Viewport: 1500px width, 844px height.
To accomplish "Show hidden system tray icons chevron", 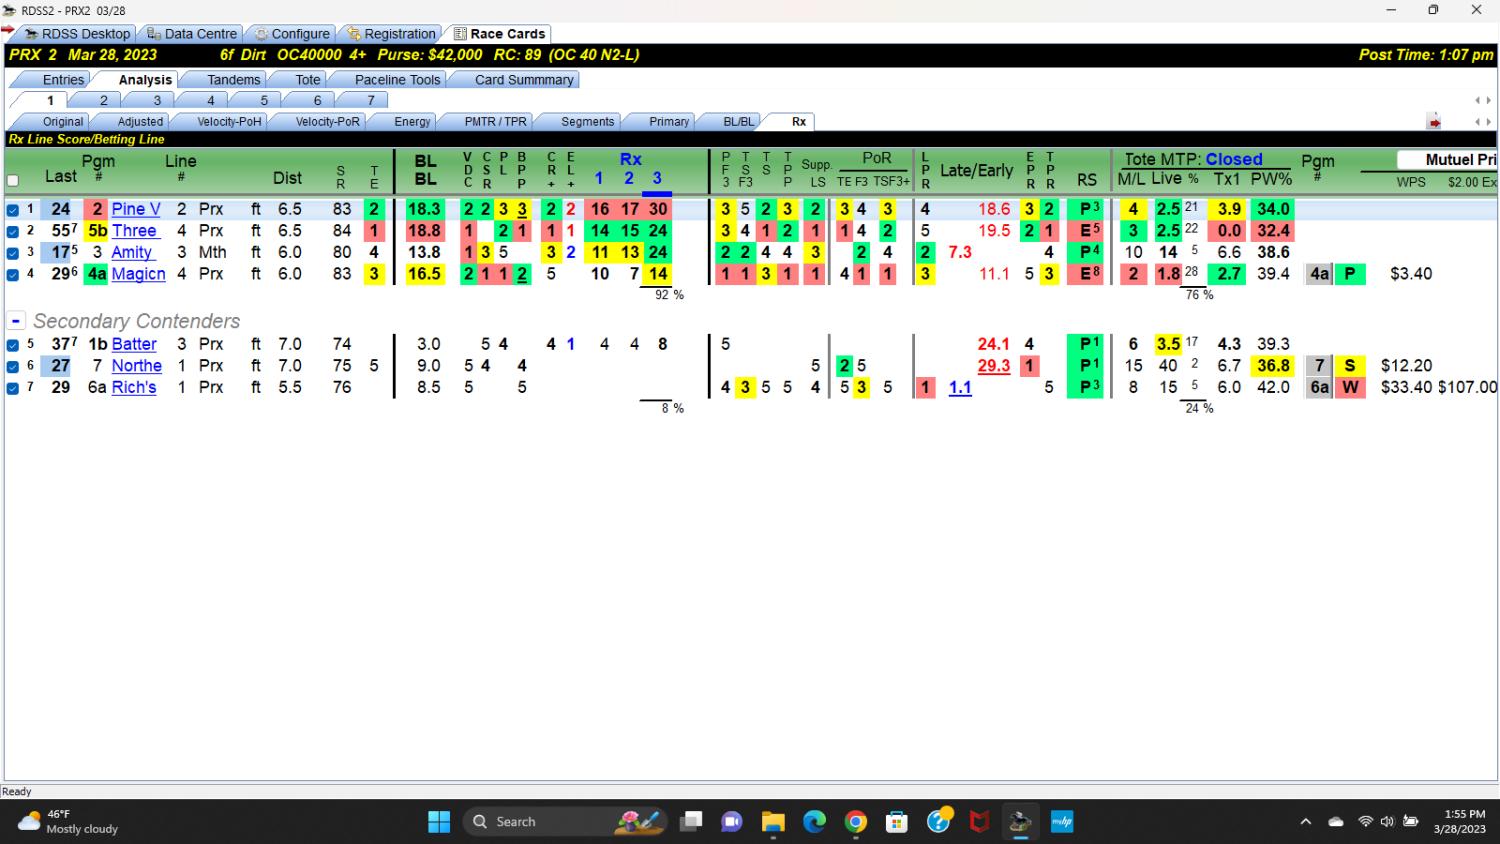I will [1305, 822].
